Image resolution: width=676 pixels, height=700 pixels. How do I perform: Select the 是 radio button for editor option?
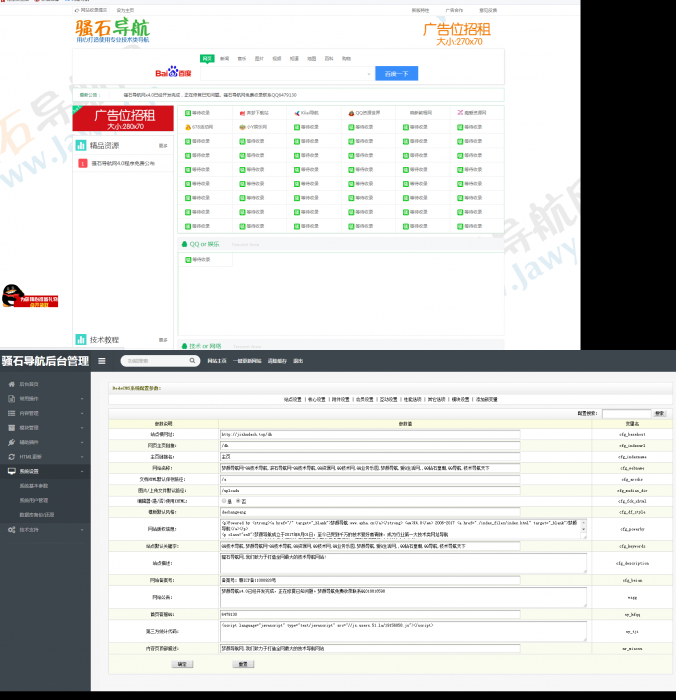click(x=225, y=501)
